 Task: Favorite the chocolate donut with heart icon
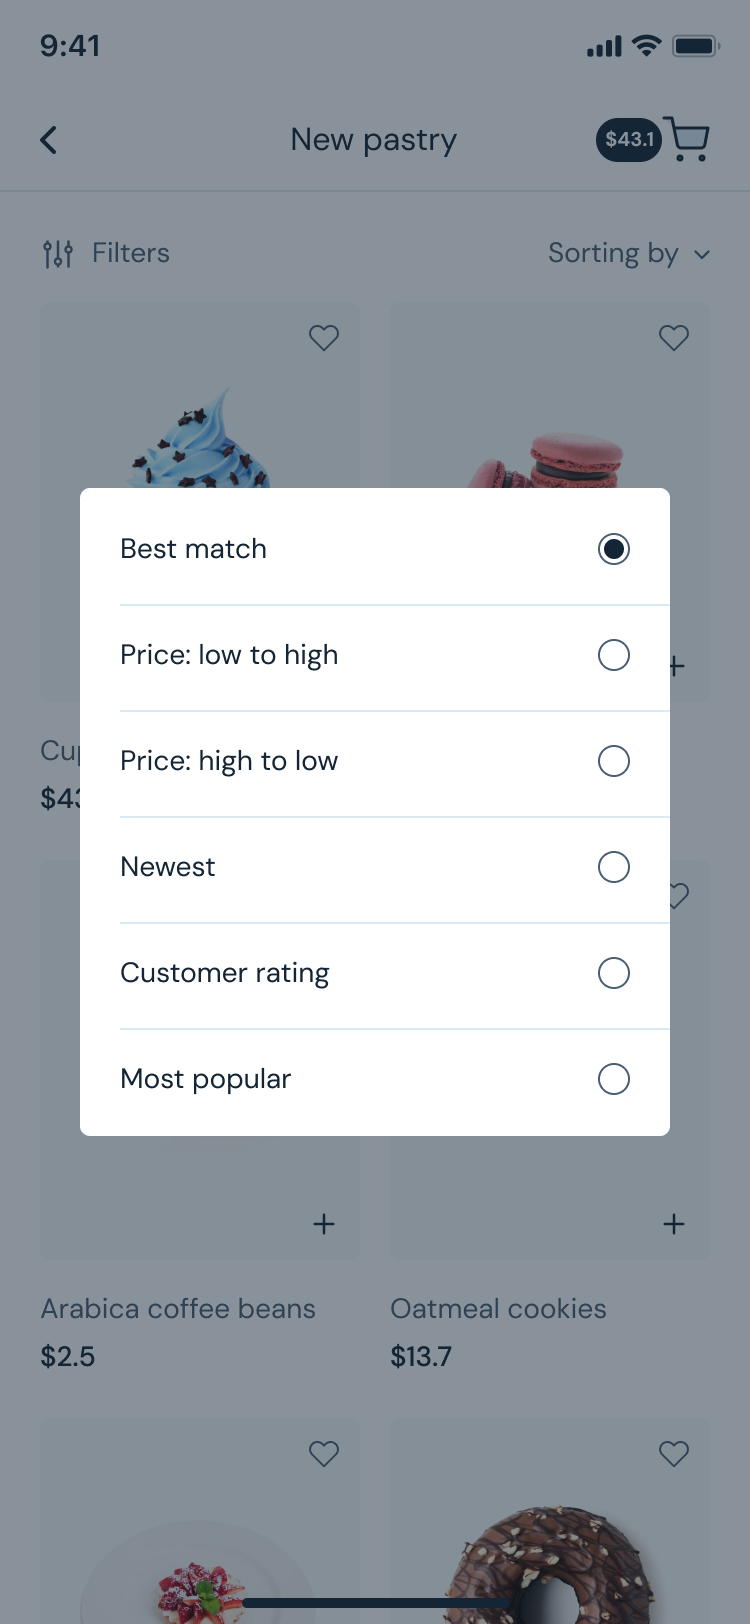(x=674, y=1453)
